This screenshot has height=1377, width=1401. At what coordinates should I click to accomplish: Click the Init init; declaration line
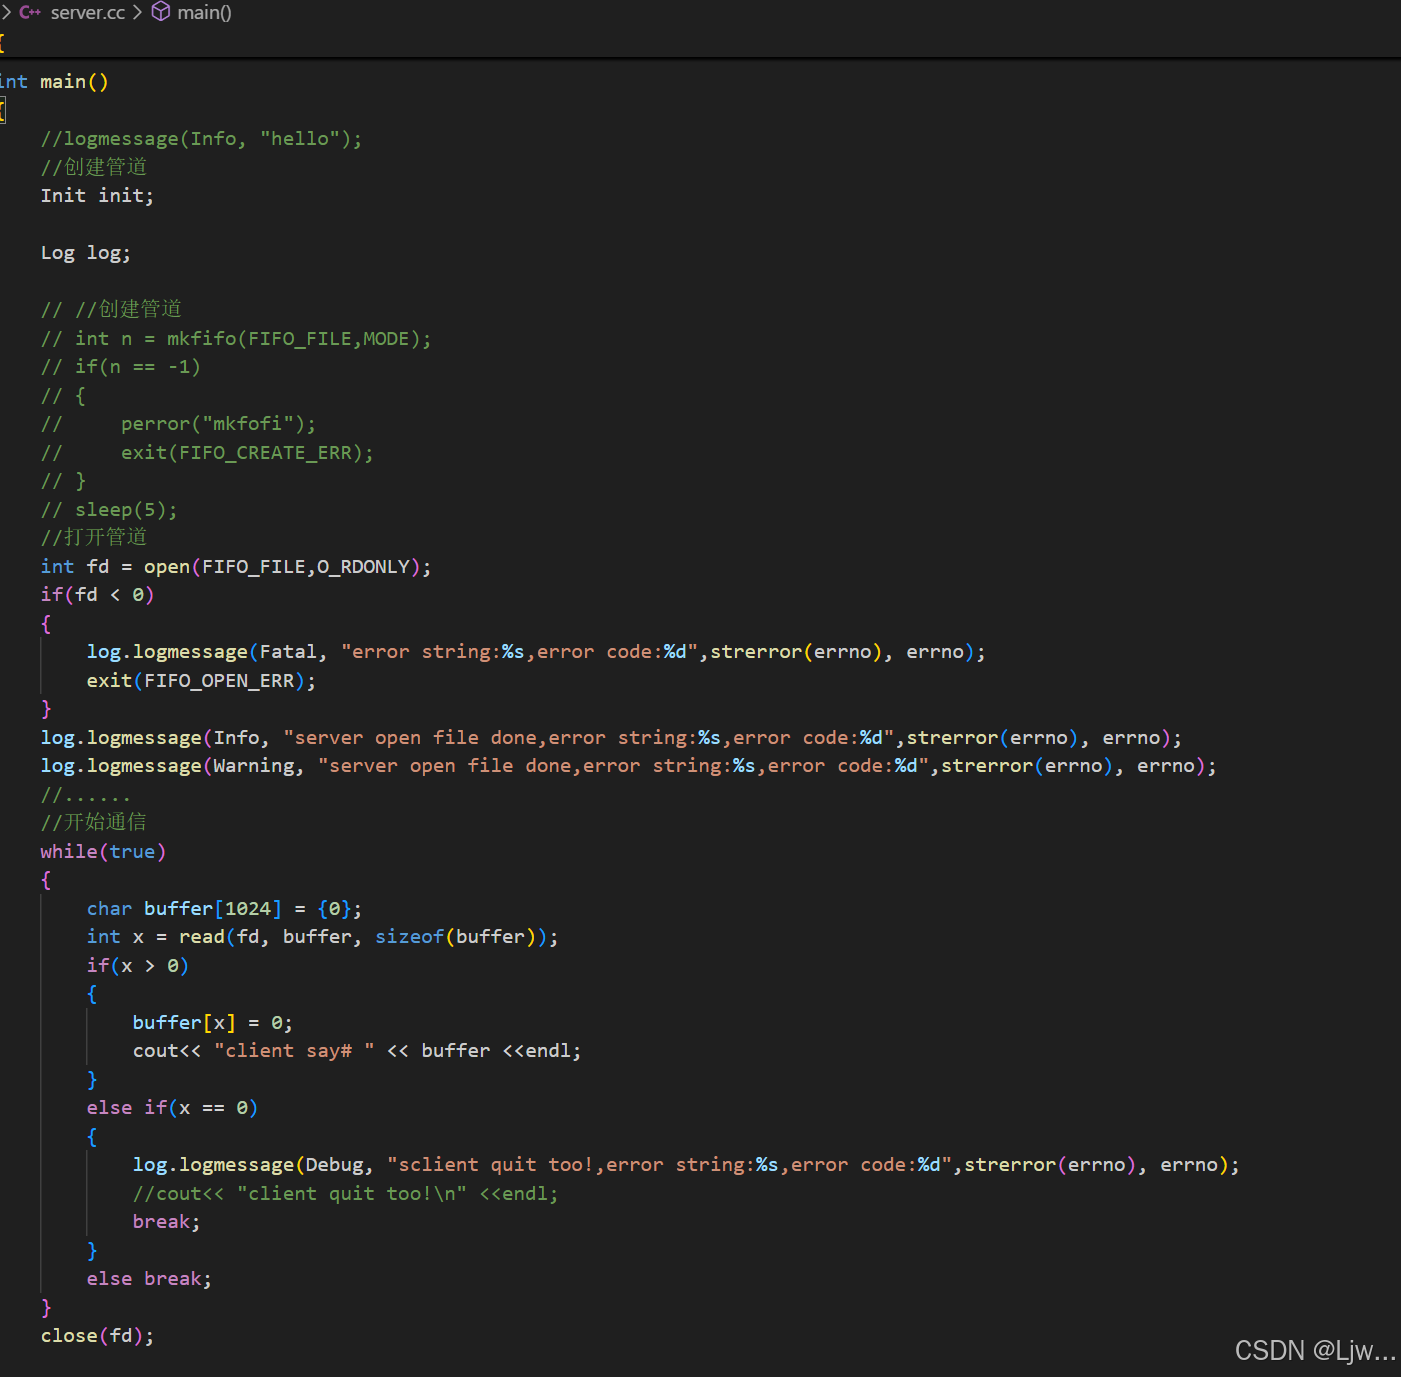click(97, 196)
